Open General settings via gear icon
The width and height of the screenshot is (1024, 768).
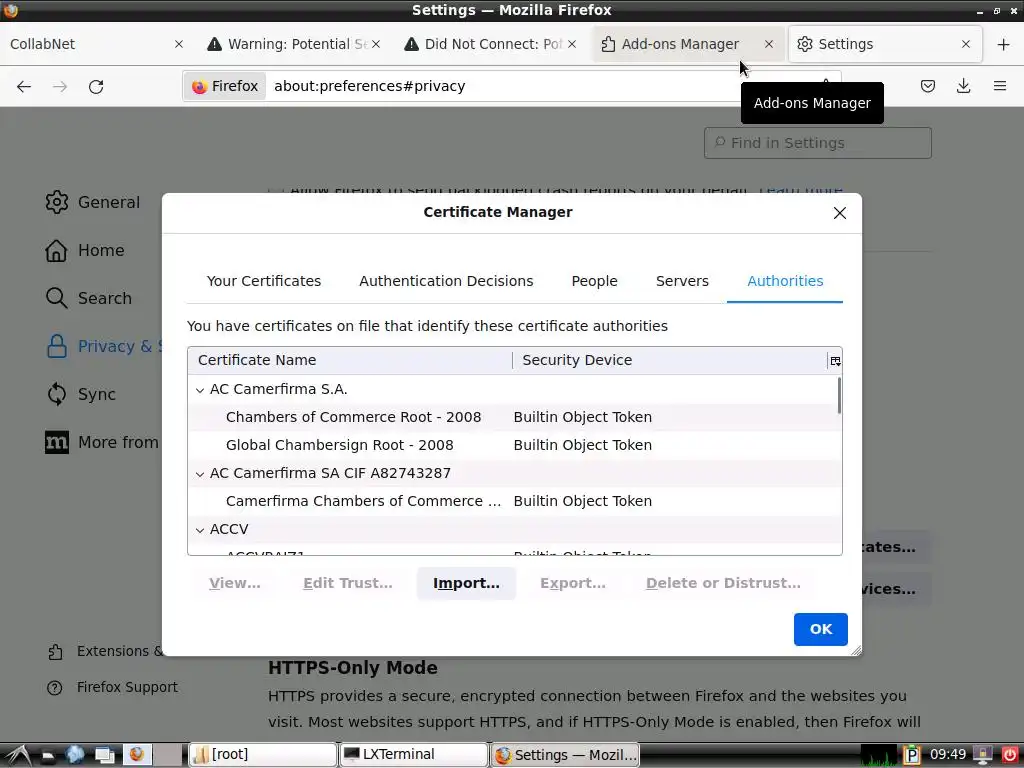[57, 202]
